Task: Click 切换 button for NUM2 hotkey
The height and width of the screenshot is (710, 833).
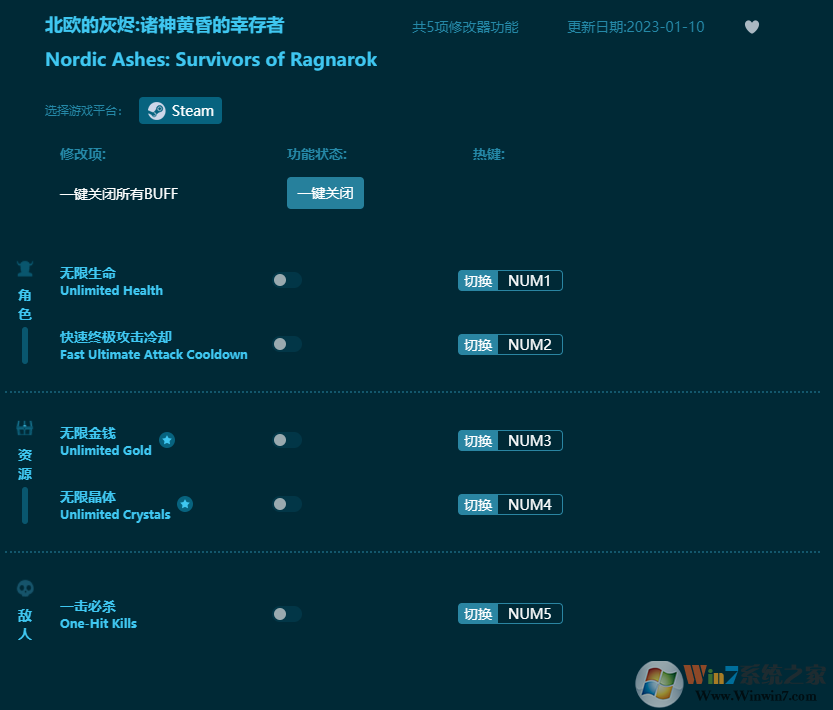Action: (x=478, y=344)
